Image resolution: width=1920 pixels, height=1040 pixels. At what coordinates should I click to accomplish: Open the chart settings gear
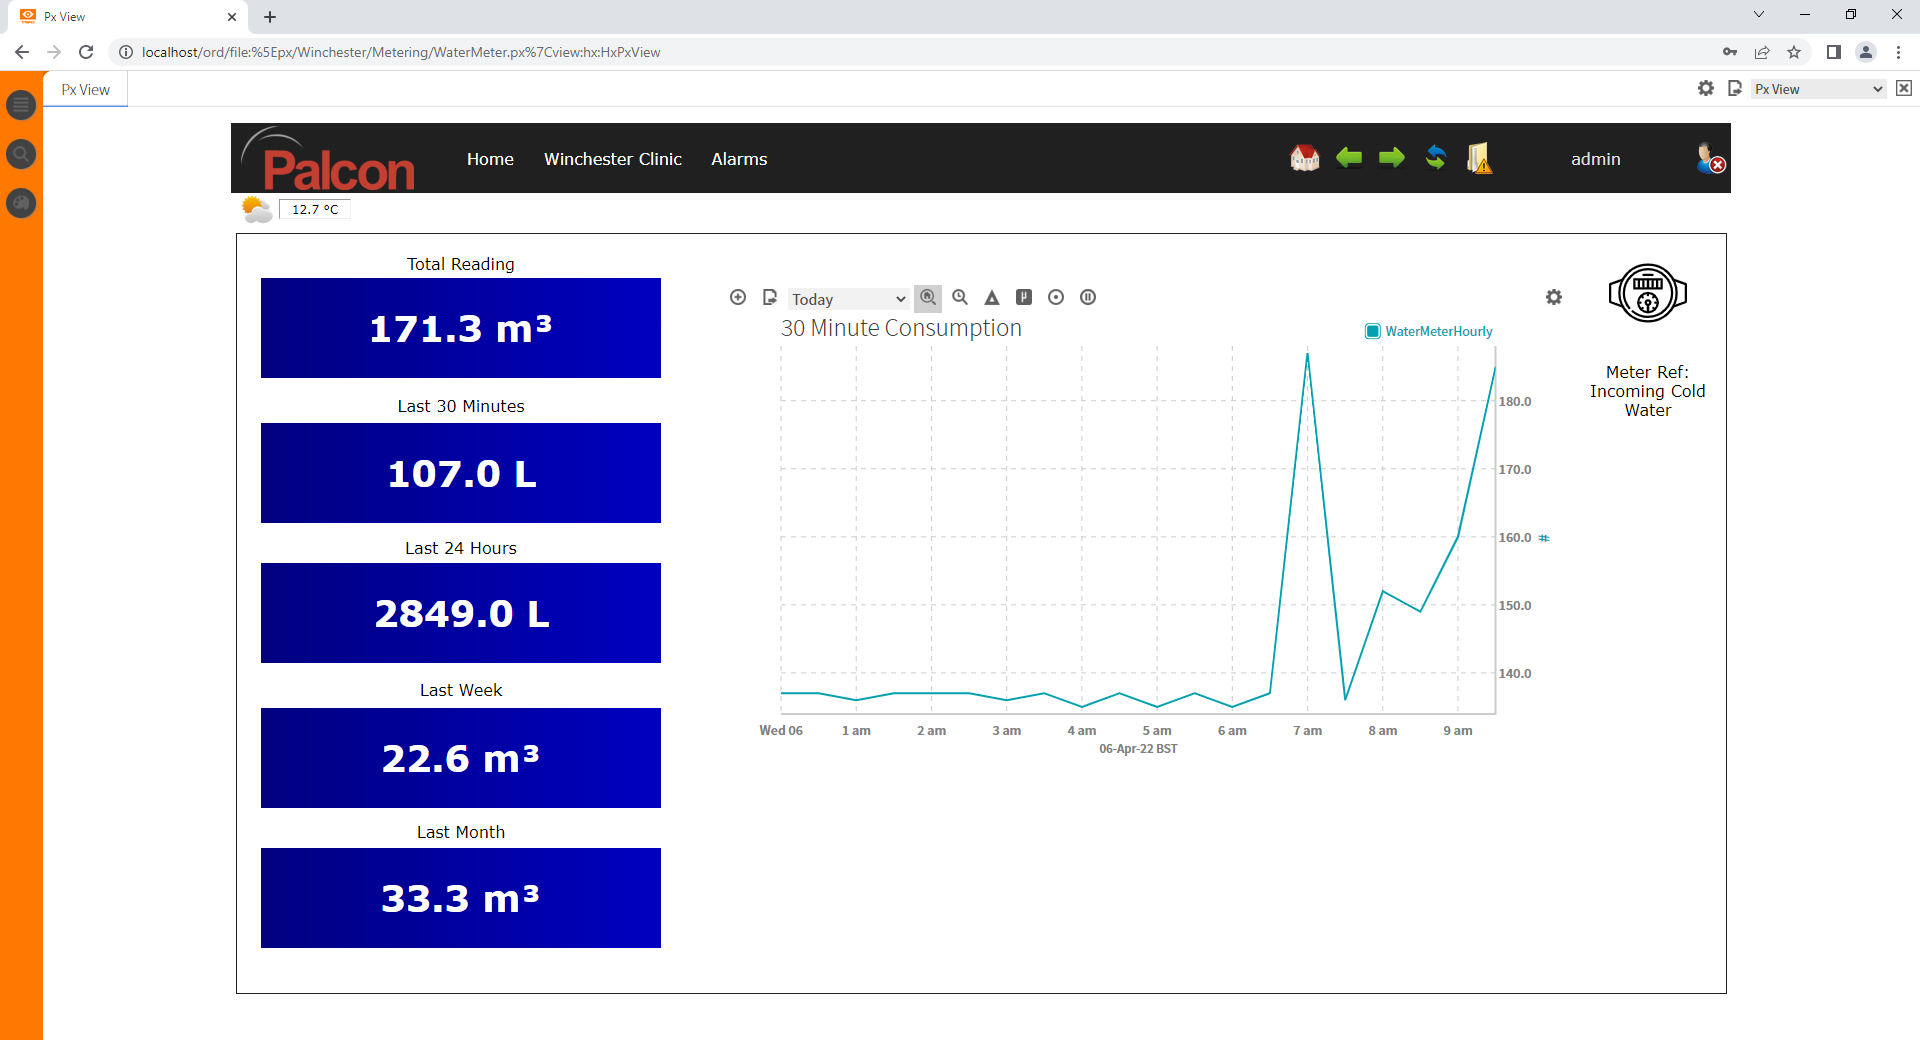1553,297
